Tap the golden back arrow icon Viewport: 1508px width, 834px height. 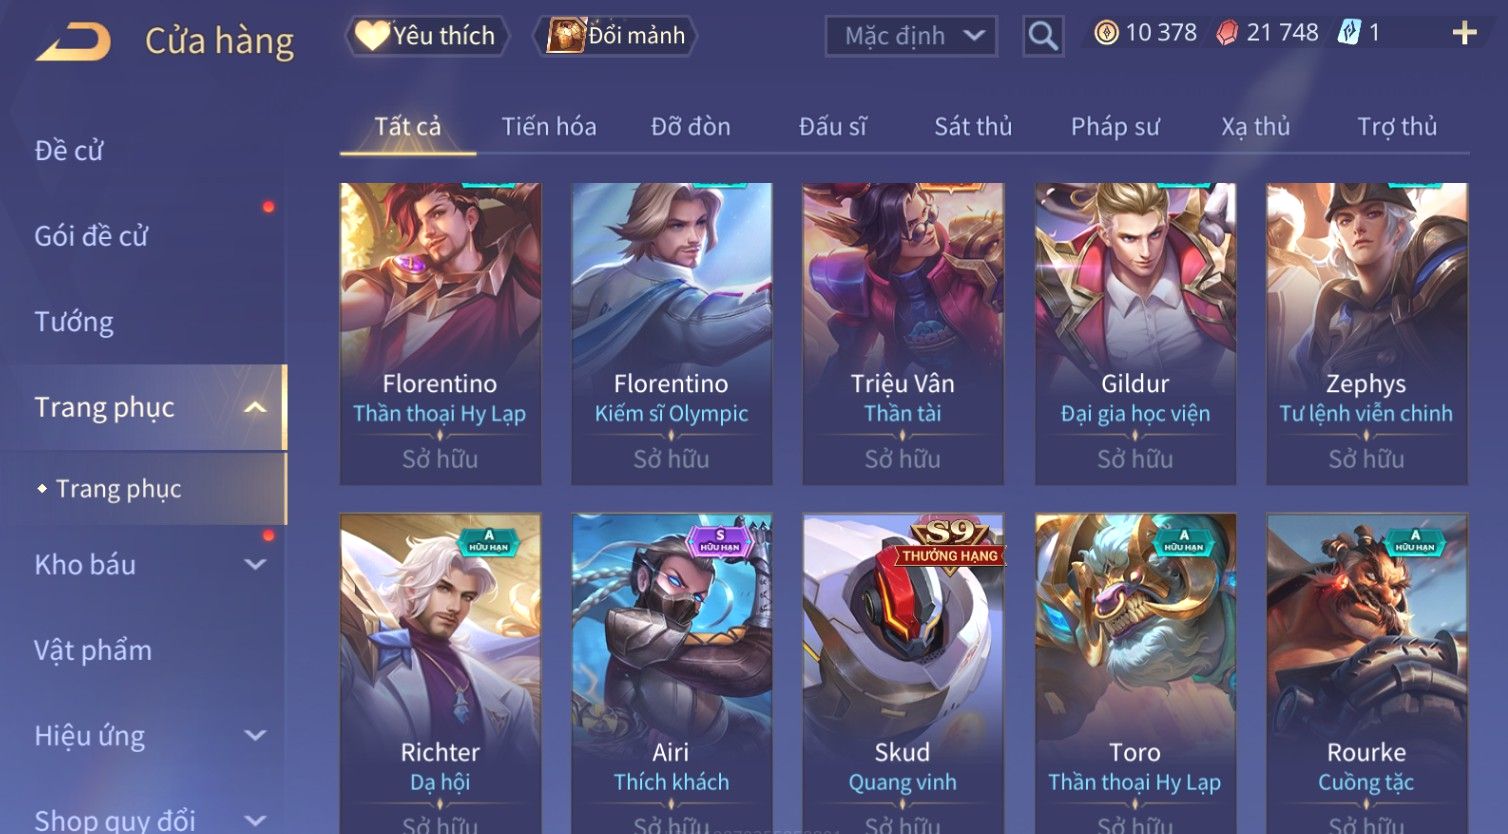[73, 43]
